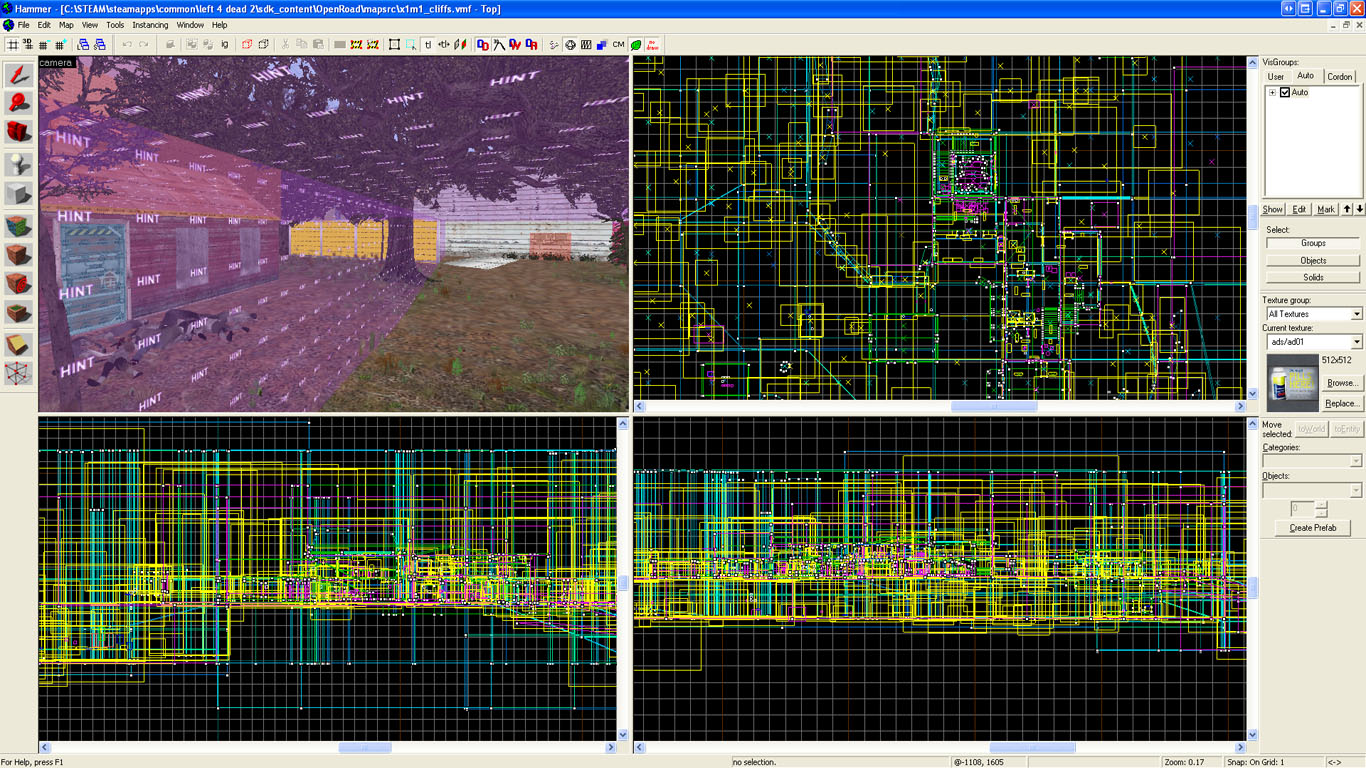Expand the Auto visgroup tree node

(1272, 93)
